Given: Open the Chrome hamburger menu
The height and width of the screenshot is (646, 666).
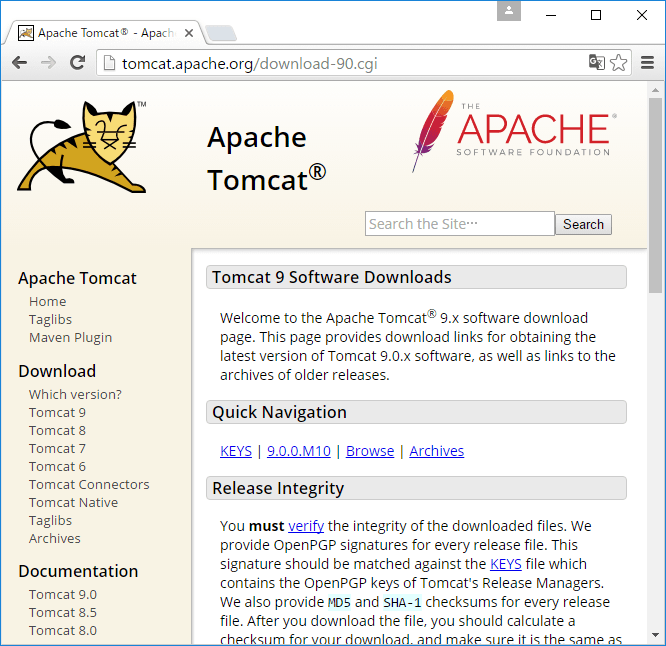Looking at the screenshot, I should click(647, 63).
